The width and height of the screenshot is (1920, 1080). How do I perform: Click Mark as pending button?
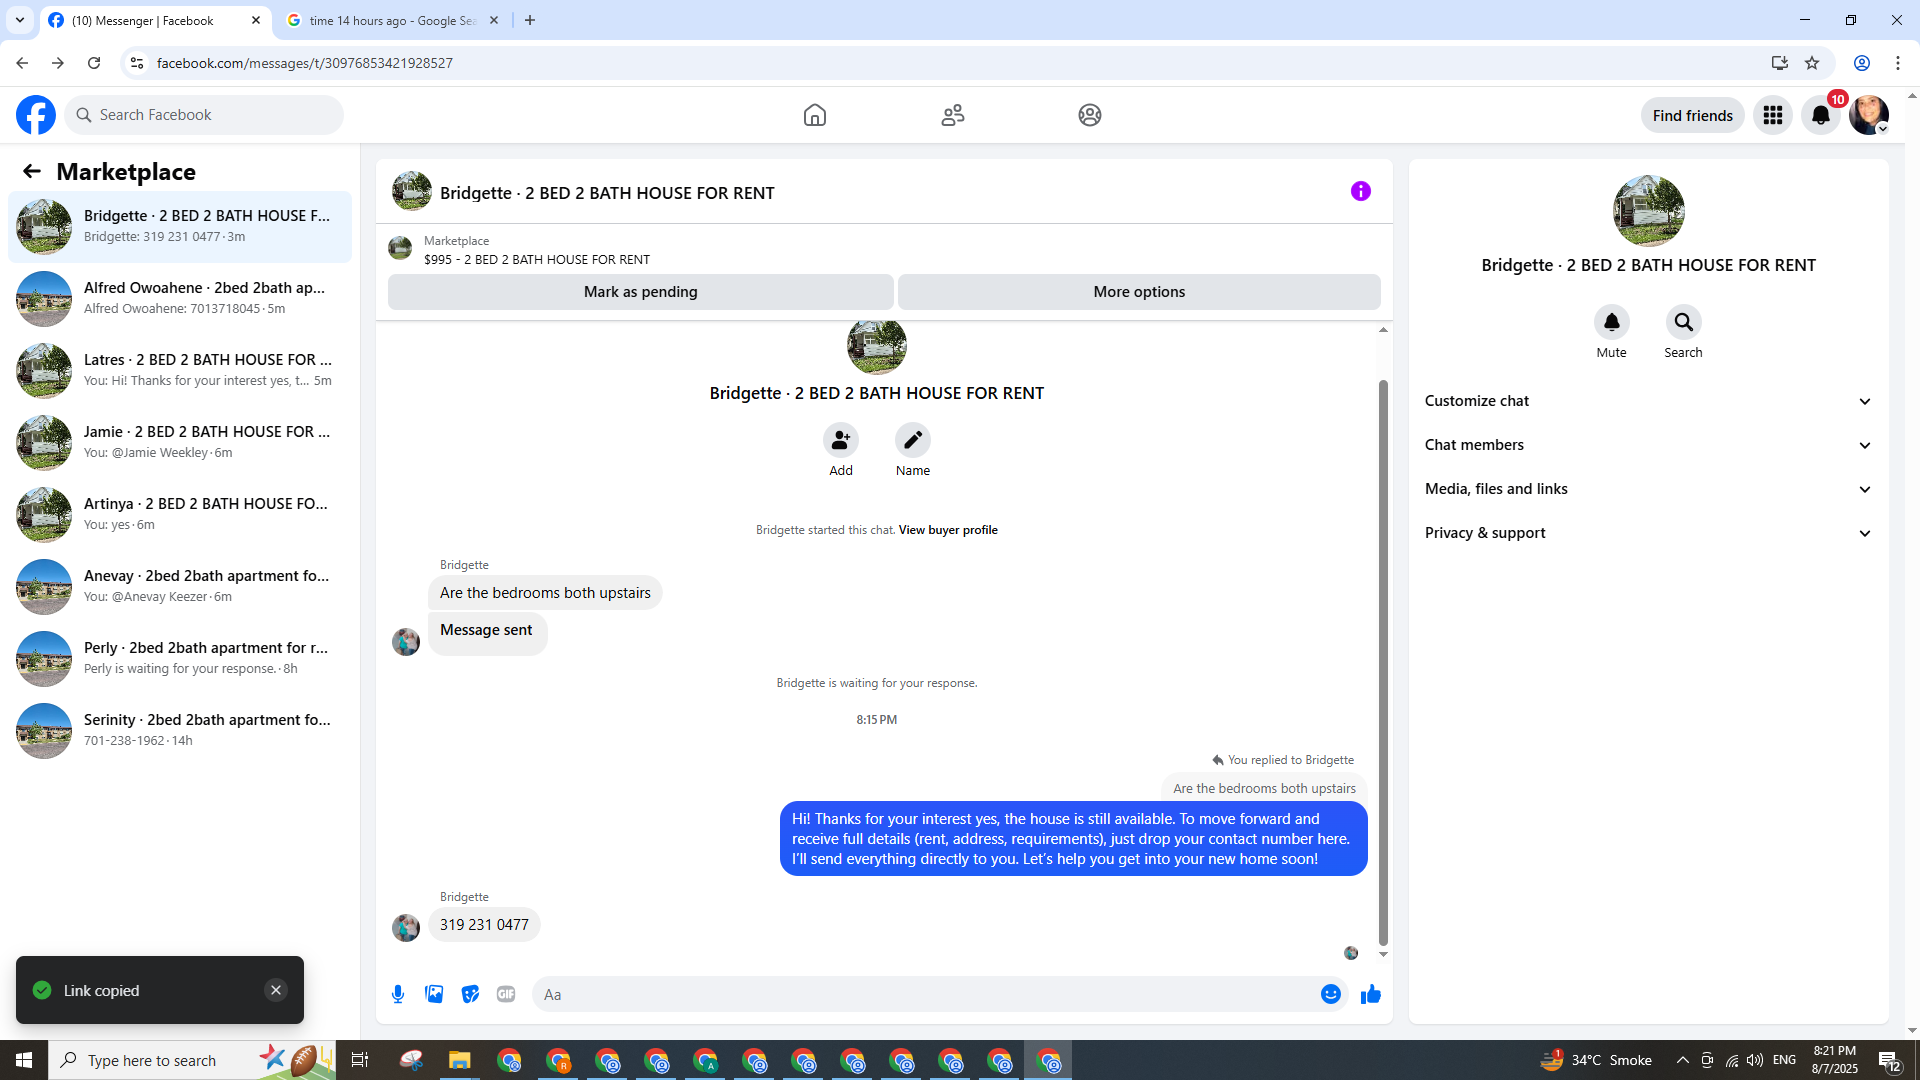tap(641, 292)
